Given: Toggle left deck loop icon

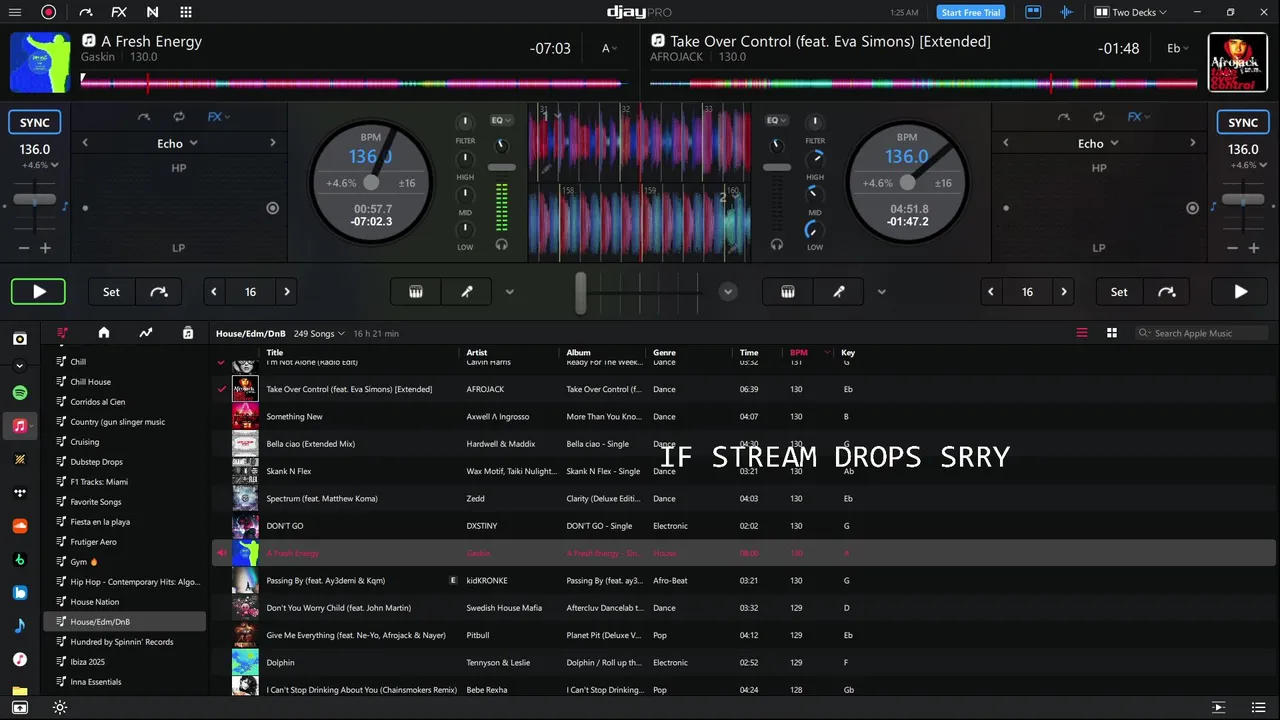Looking at the screenshot, I should click(x=178, y=117).
